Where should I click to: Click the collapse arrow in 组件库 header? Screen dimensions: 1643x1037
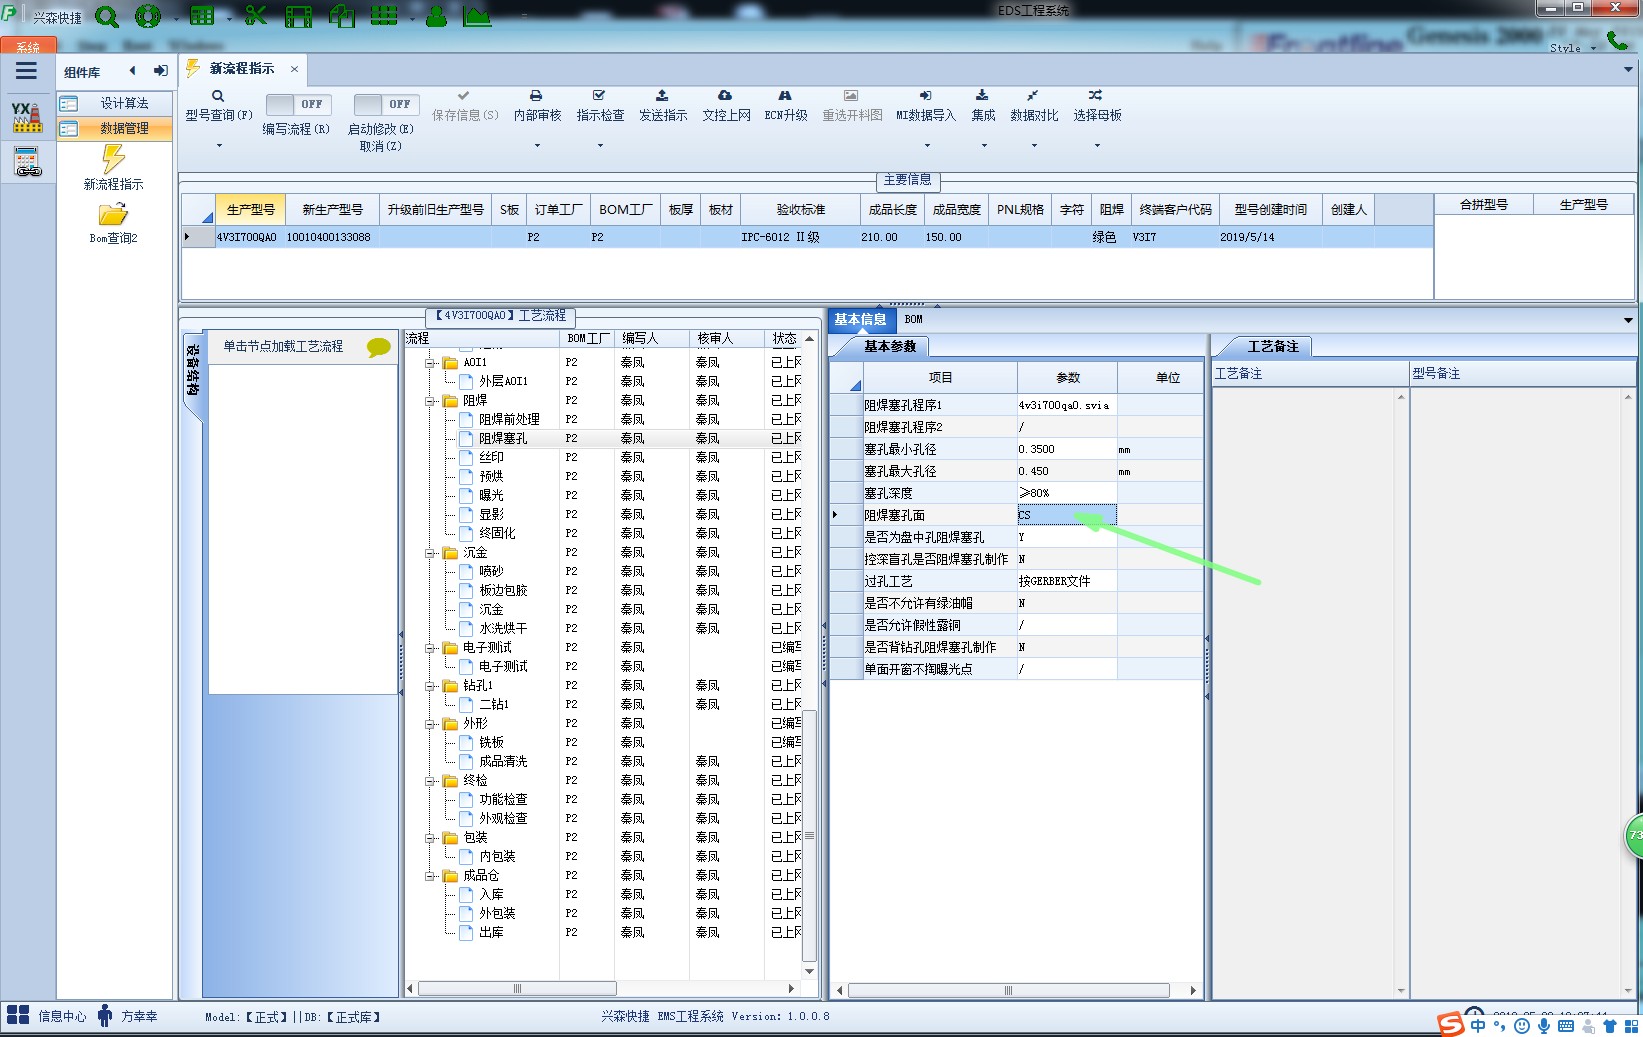coord(132,70)
